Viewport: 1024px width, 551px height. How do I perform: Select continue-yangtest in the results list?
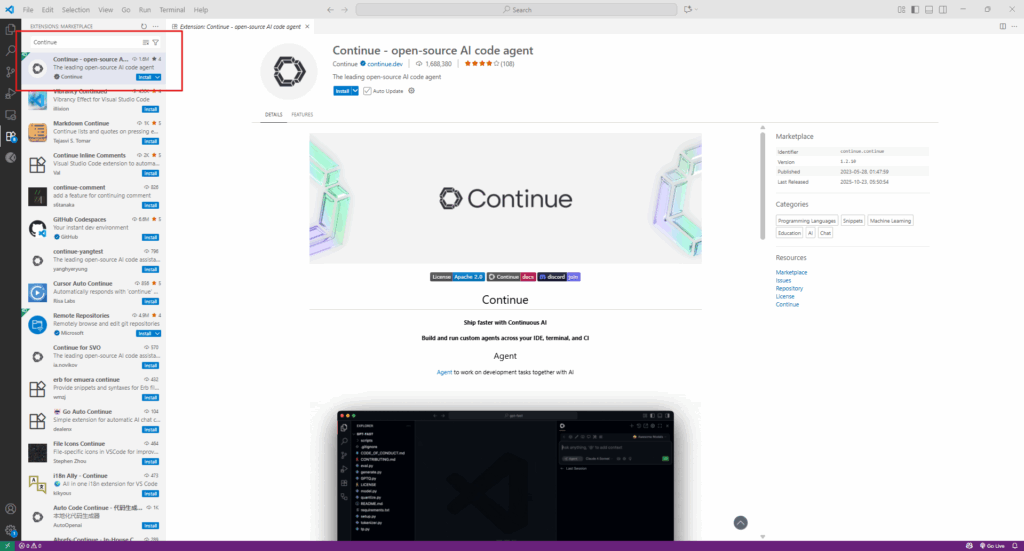click(x=94, y=260)
